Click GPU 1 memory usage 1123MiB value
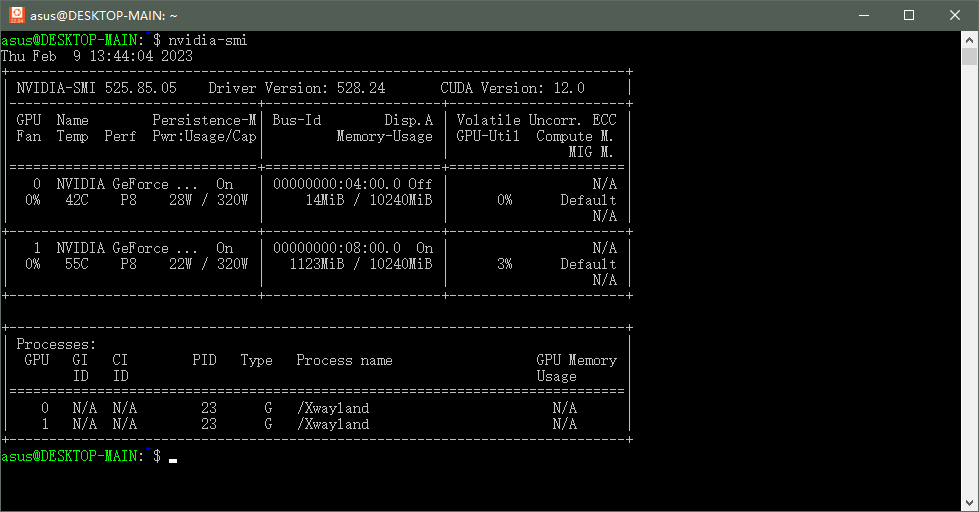This screenshot has width=979, height=512. [x=316, y=264]
